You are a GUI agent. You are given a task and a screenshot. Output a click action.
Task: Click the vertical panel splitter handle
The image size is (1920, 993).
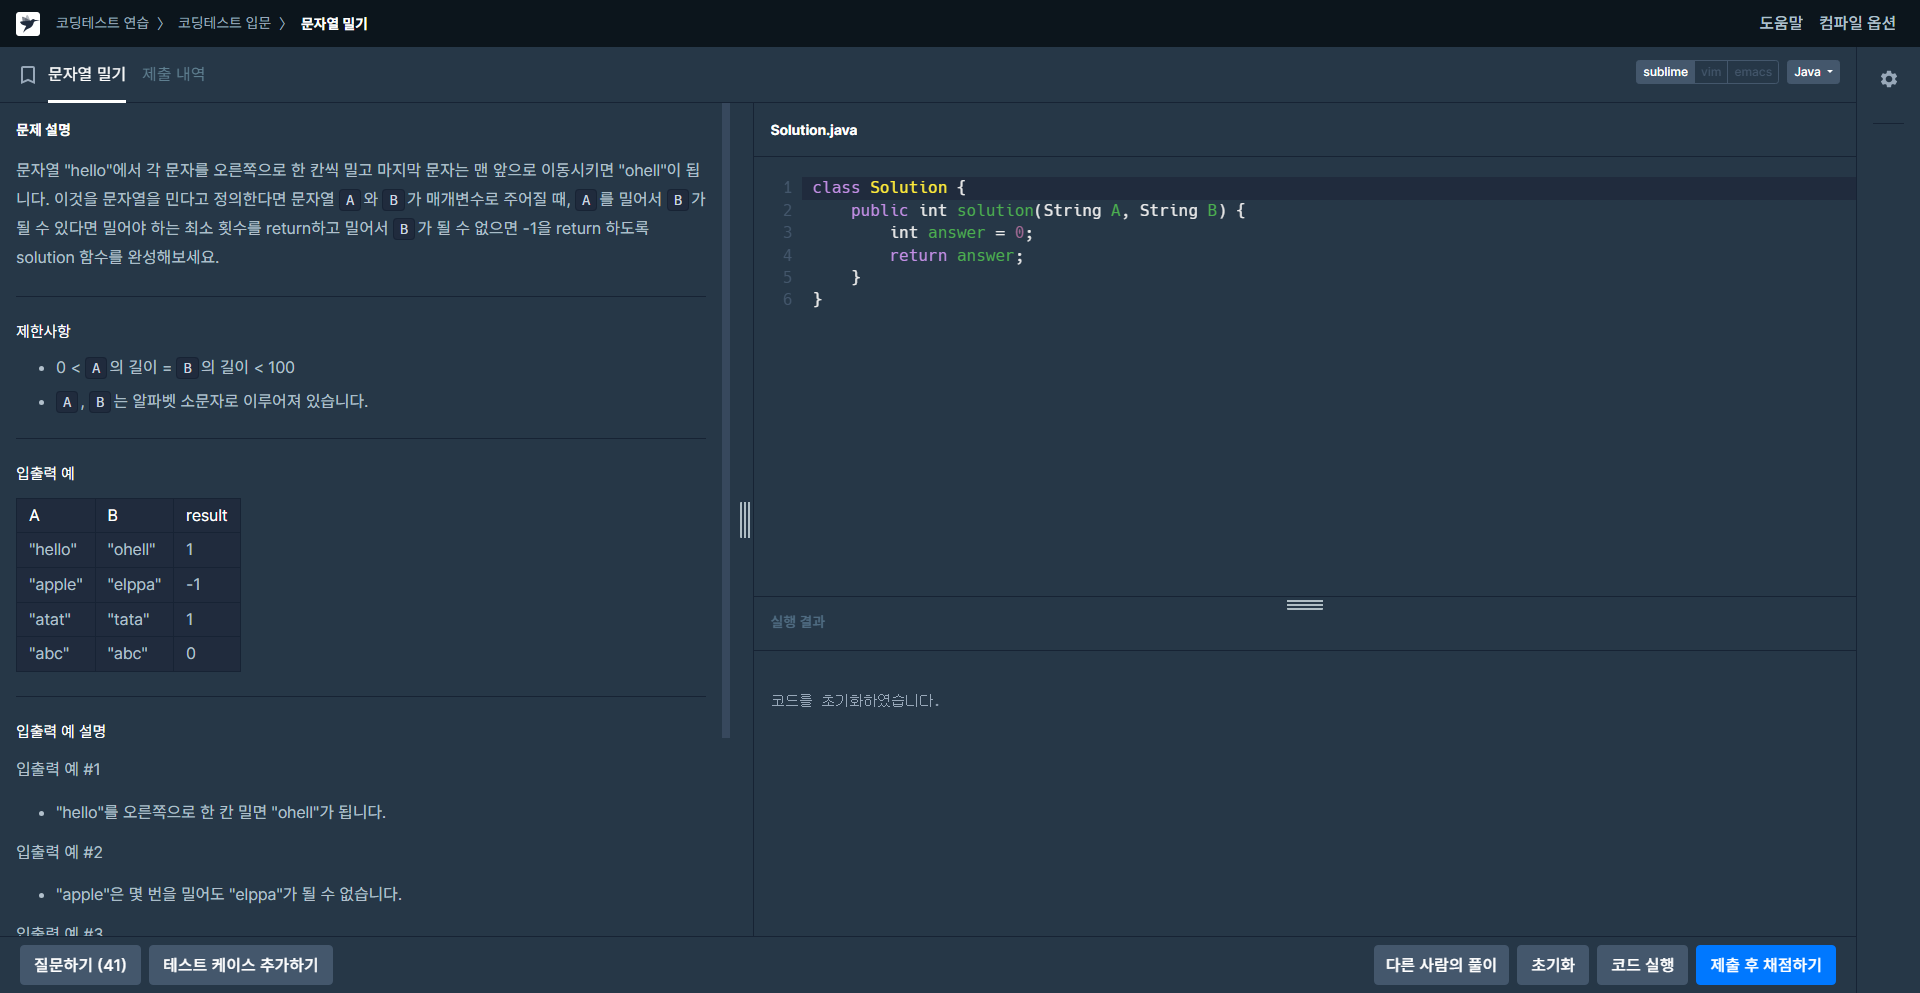tap(744, 520)
